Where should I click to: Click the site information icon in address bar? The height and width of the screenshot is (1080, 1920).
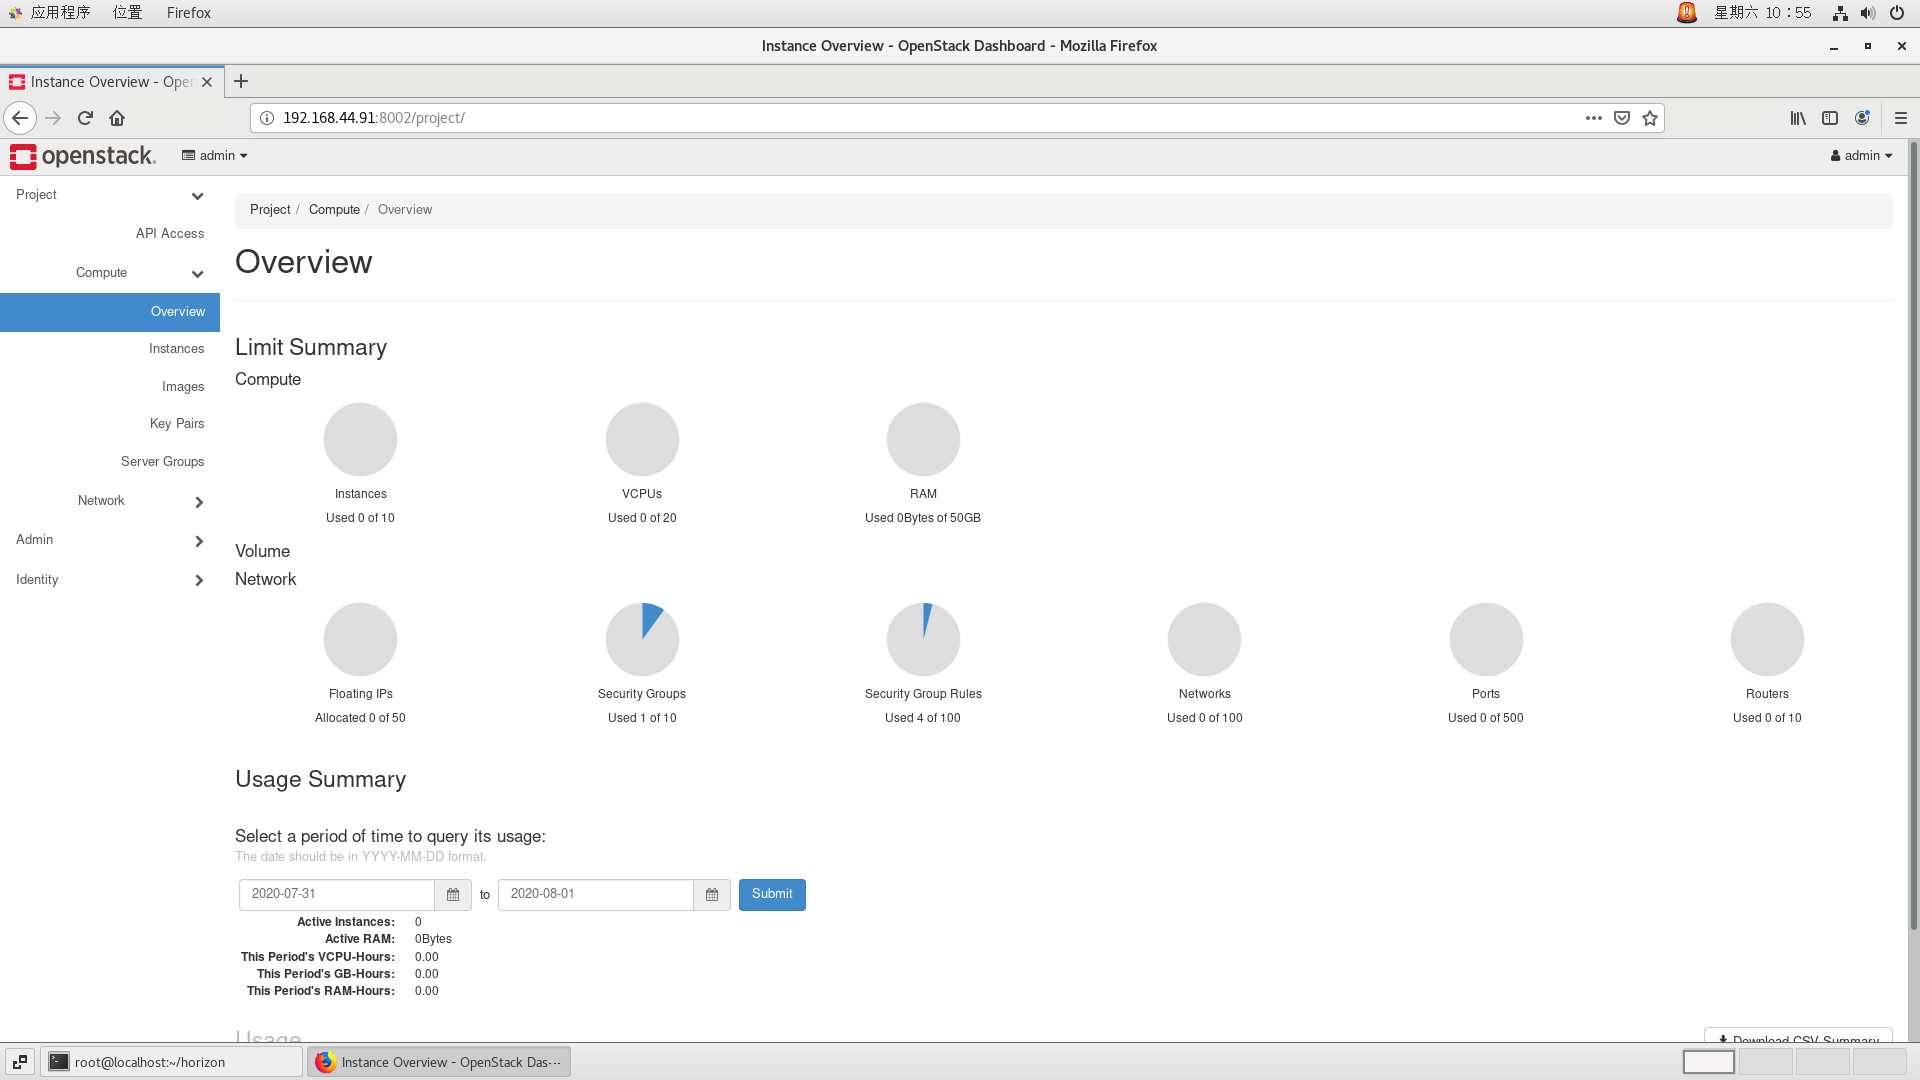click(x=266, y=117)
